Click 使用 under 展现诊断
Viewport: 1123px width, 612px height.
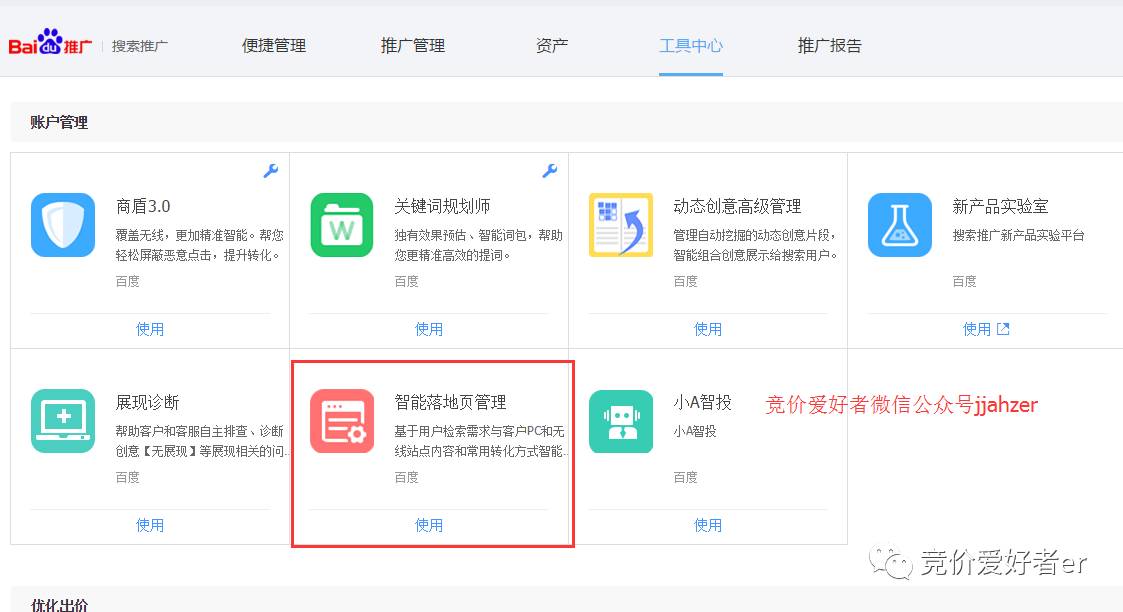click(150, 525)
